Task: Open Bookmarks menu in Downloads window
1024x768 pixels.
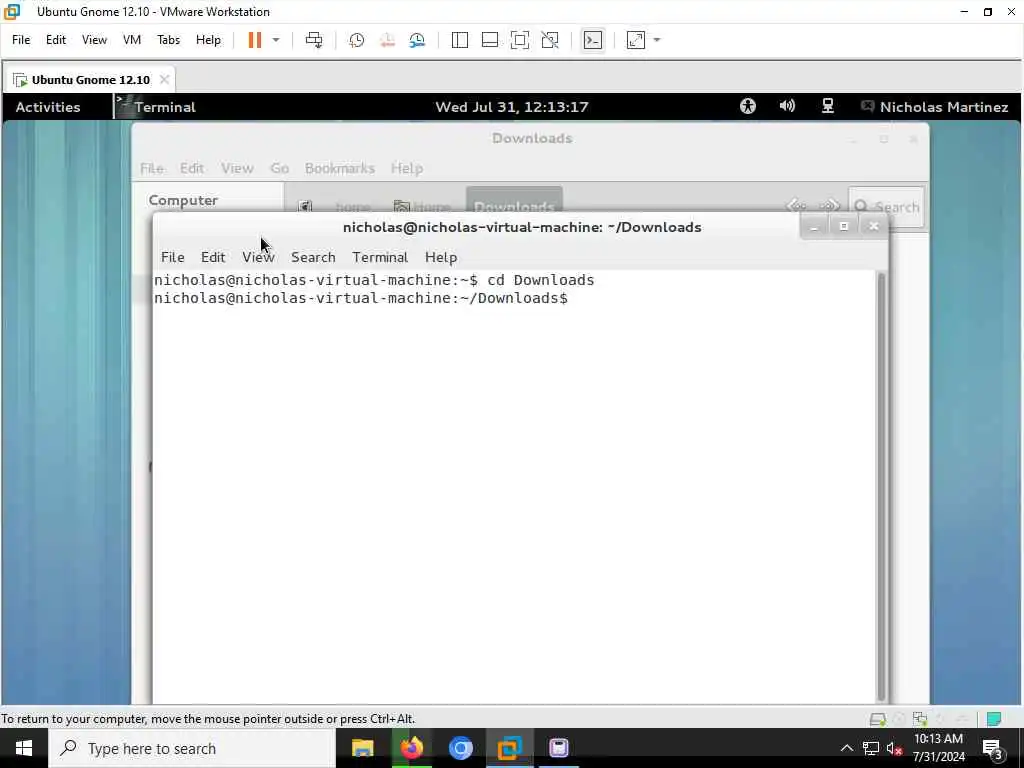Action: pyautogui.click(x=340, y=168)
